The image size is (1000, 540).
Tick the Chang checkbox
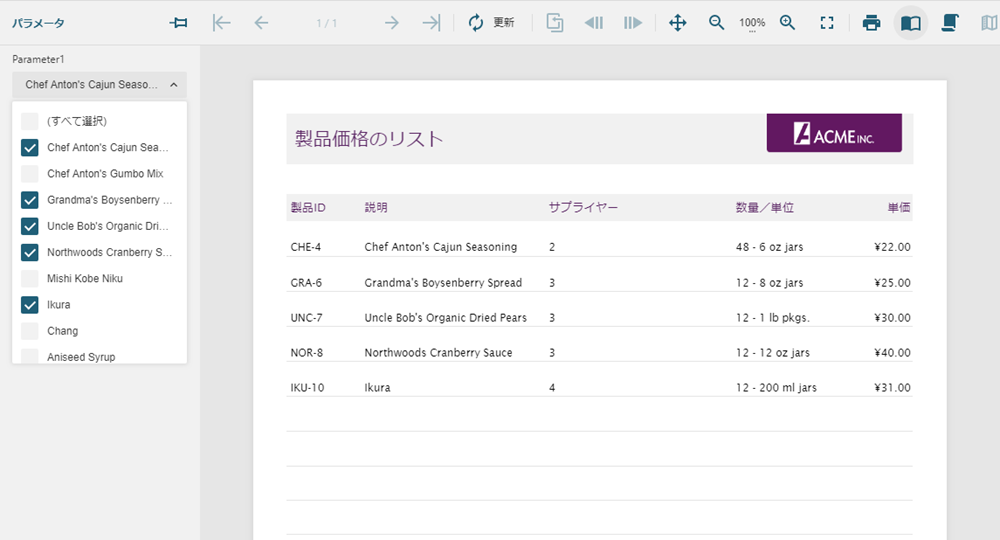pyautogui.click(x=30, y=331)
